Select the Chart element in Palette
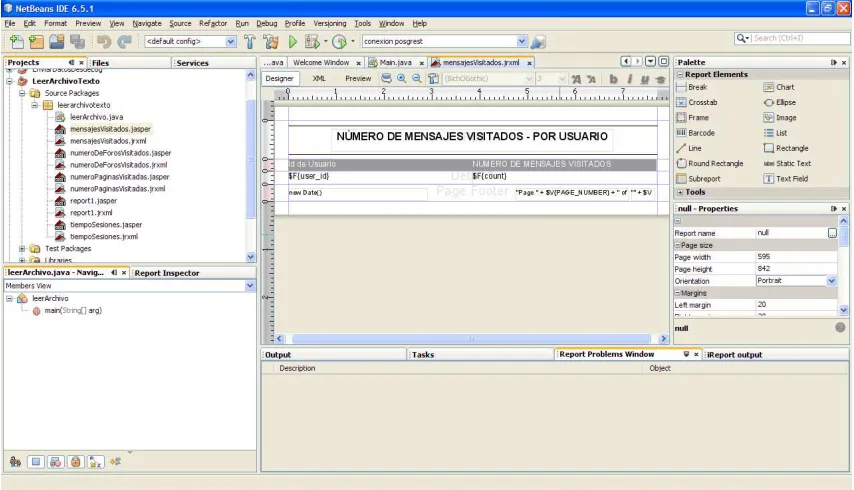854x490 pixels. [779, 87]
